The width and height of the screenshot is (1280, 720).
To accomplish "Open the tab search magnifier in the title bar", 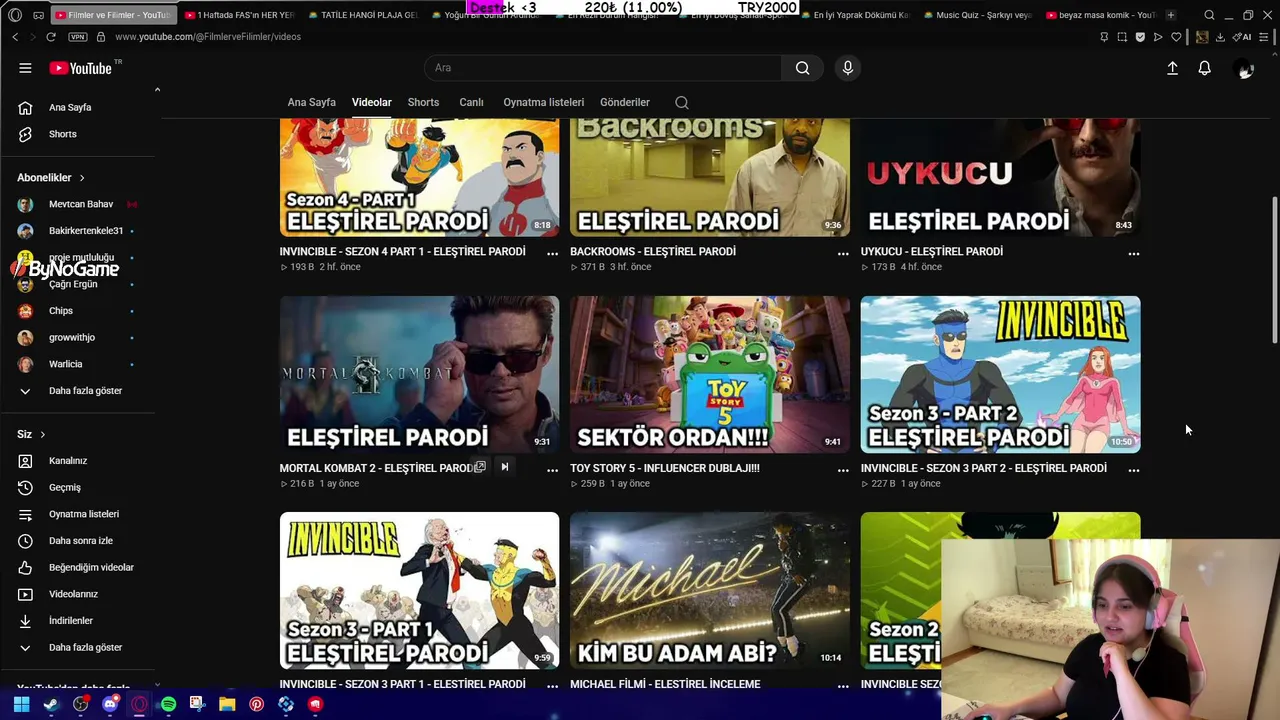I will click(x=1209, y=15).
